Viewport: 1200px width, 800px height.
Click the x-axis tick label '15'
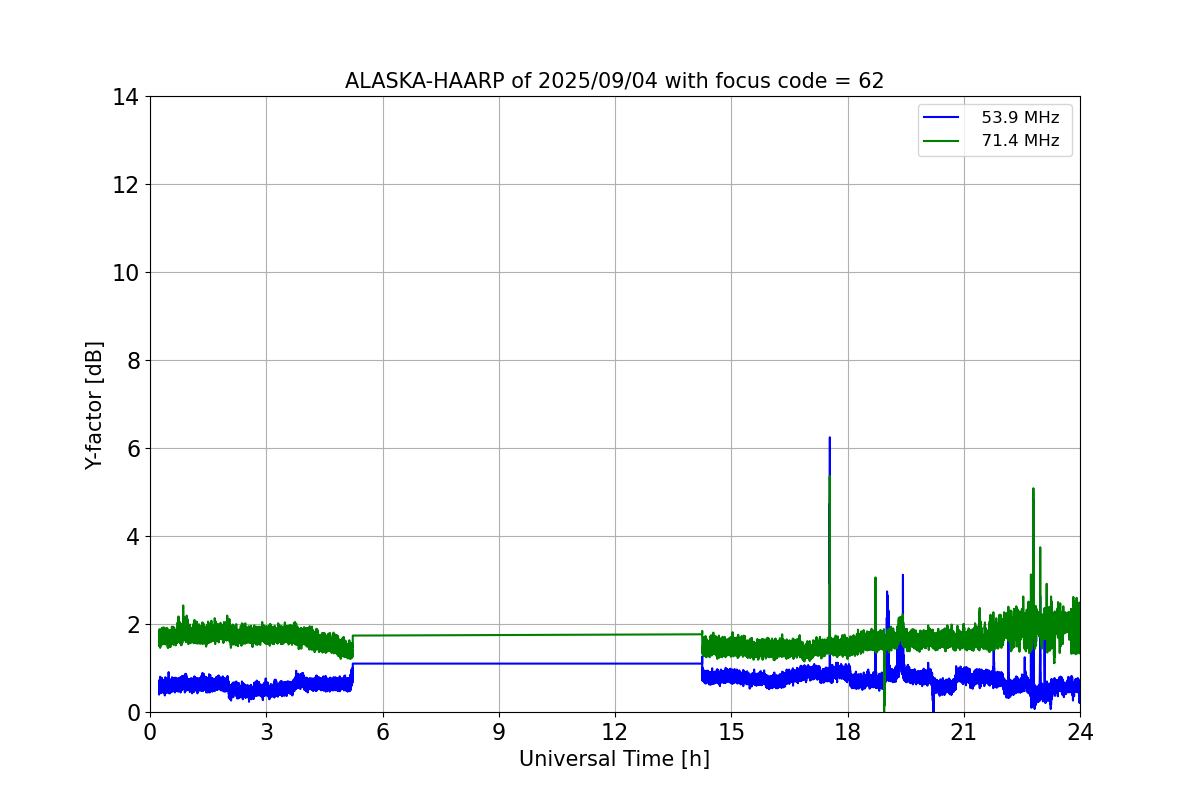(x=731, y=732)
